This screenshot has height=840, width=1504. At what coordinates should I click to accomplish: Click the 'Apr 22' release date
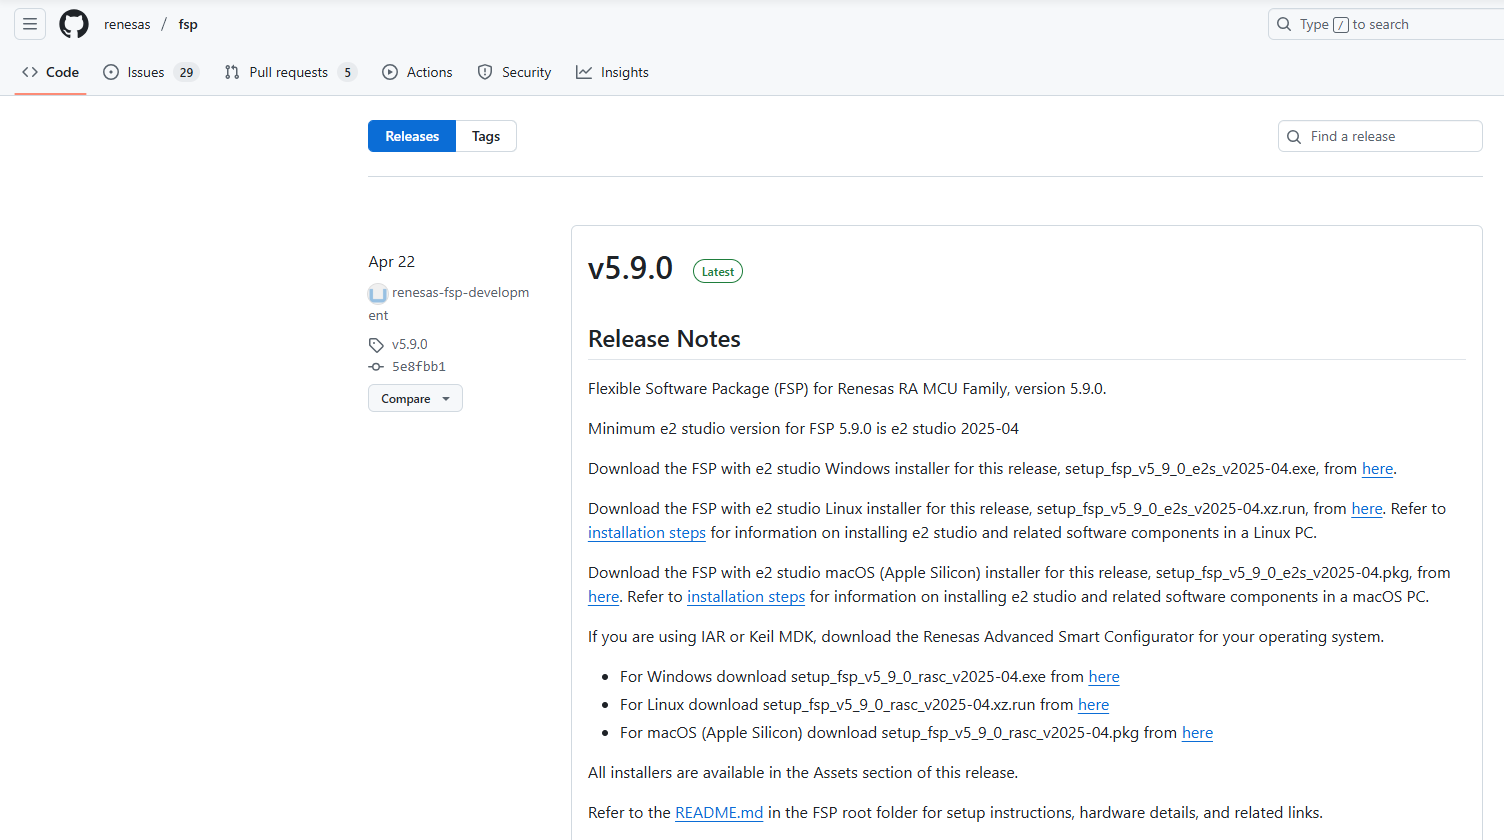coord(391,262)
